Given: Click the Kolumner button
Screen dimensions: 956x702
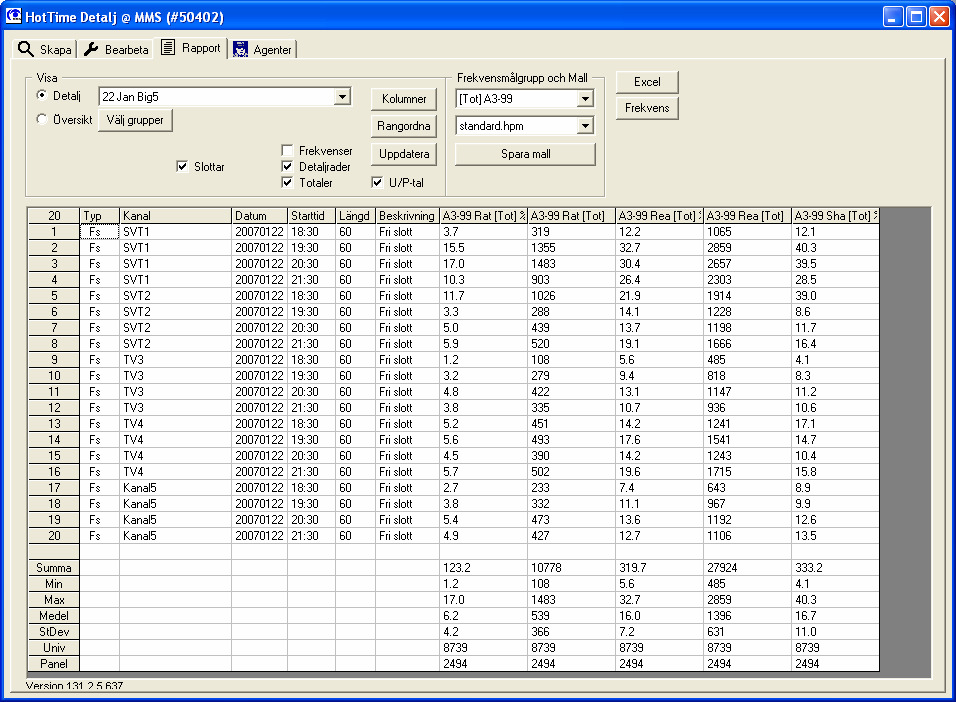Looking at the screenshot, I should coord(404,99).
